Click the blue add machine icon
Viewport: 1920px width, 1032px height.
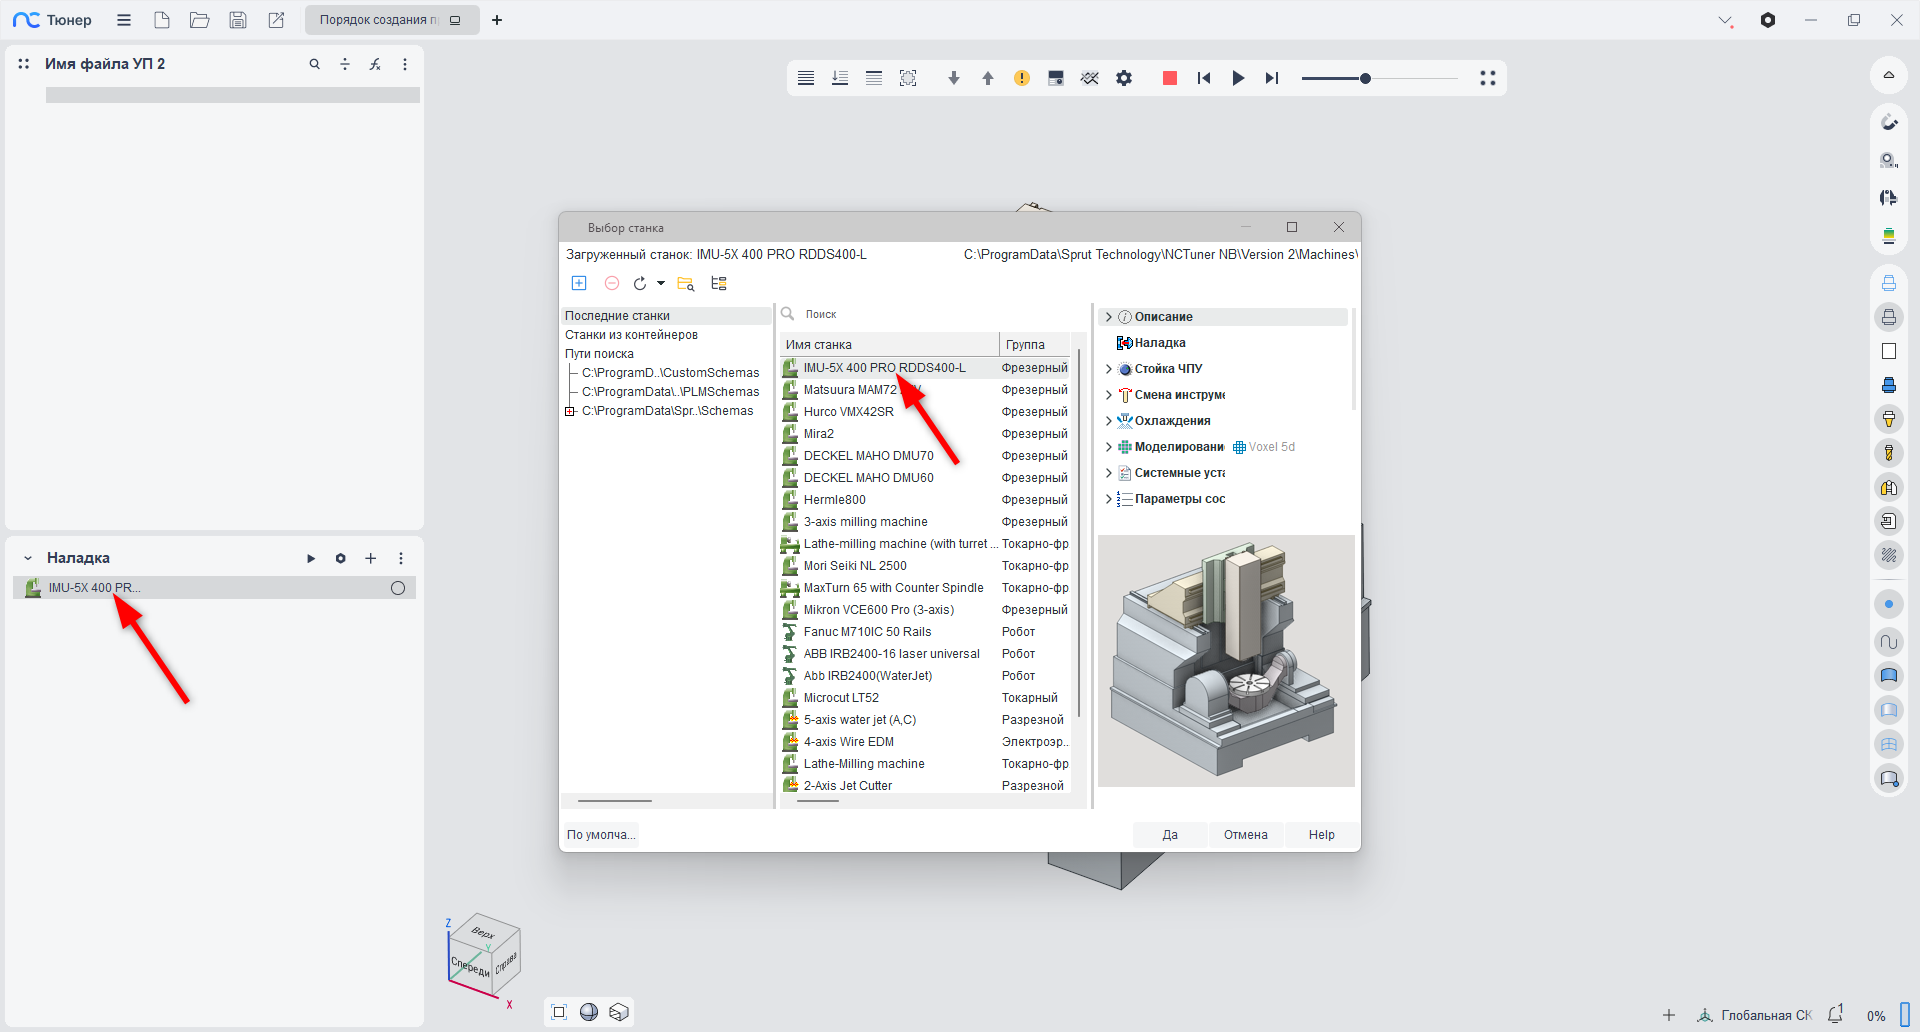[x=579, y=283]
